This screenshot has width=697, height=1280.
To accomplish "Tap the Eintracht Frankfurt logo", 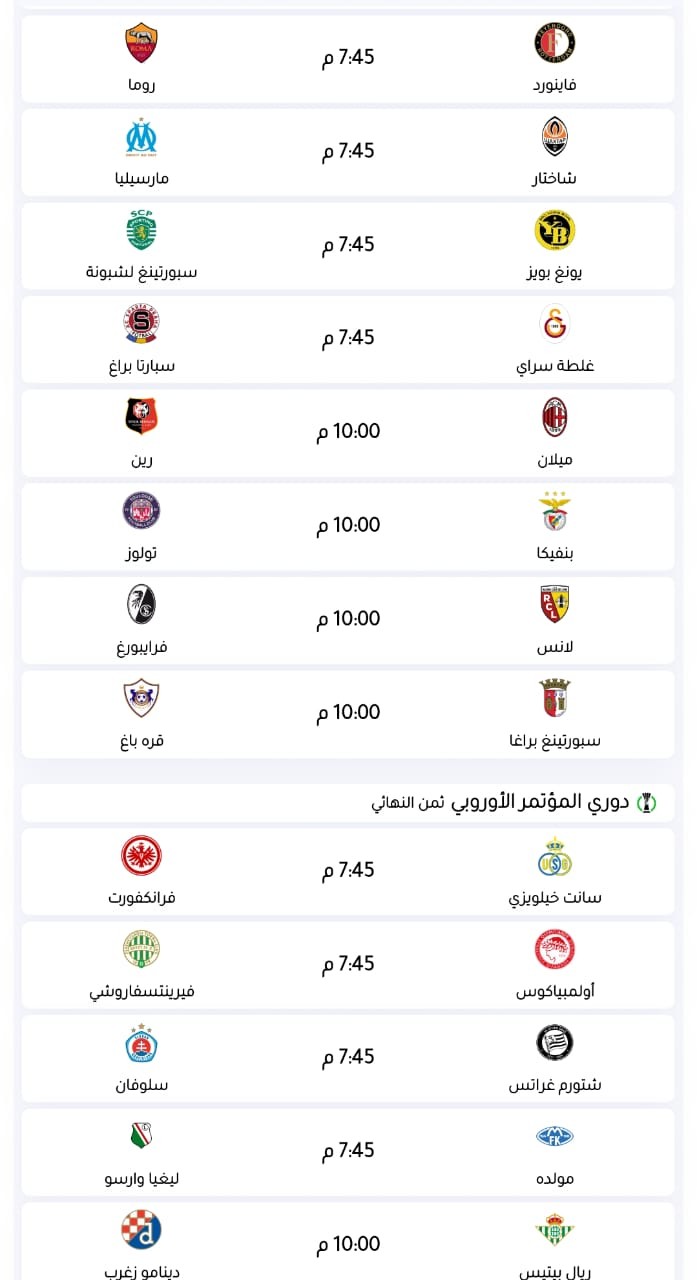I will click(141, 856).
